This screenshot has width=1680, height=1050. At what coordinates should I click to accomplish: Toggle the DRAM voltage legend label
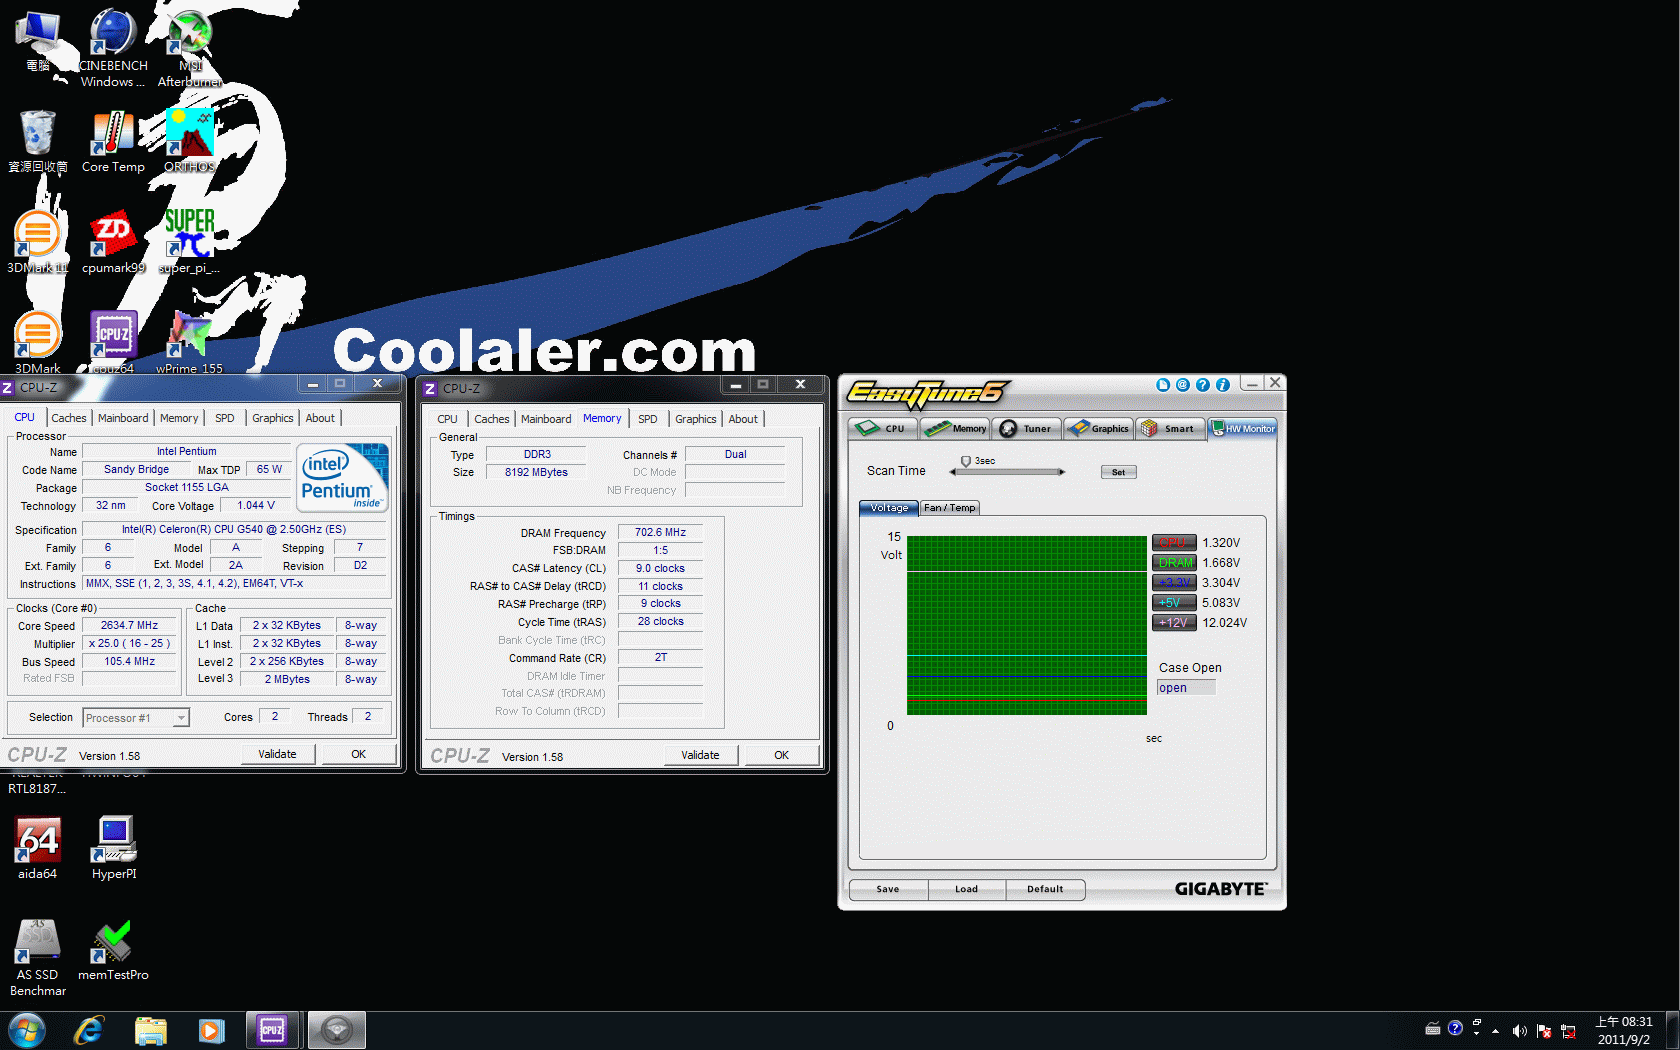click(1174, 563)
